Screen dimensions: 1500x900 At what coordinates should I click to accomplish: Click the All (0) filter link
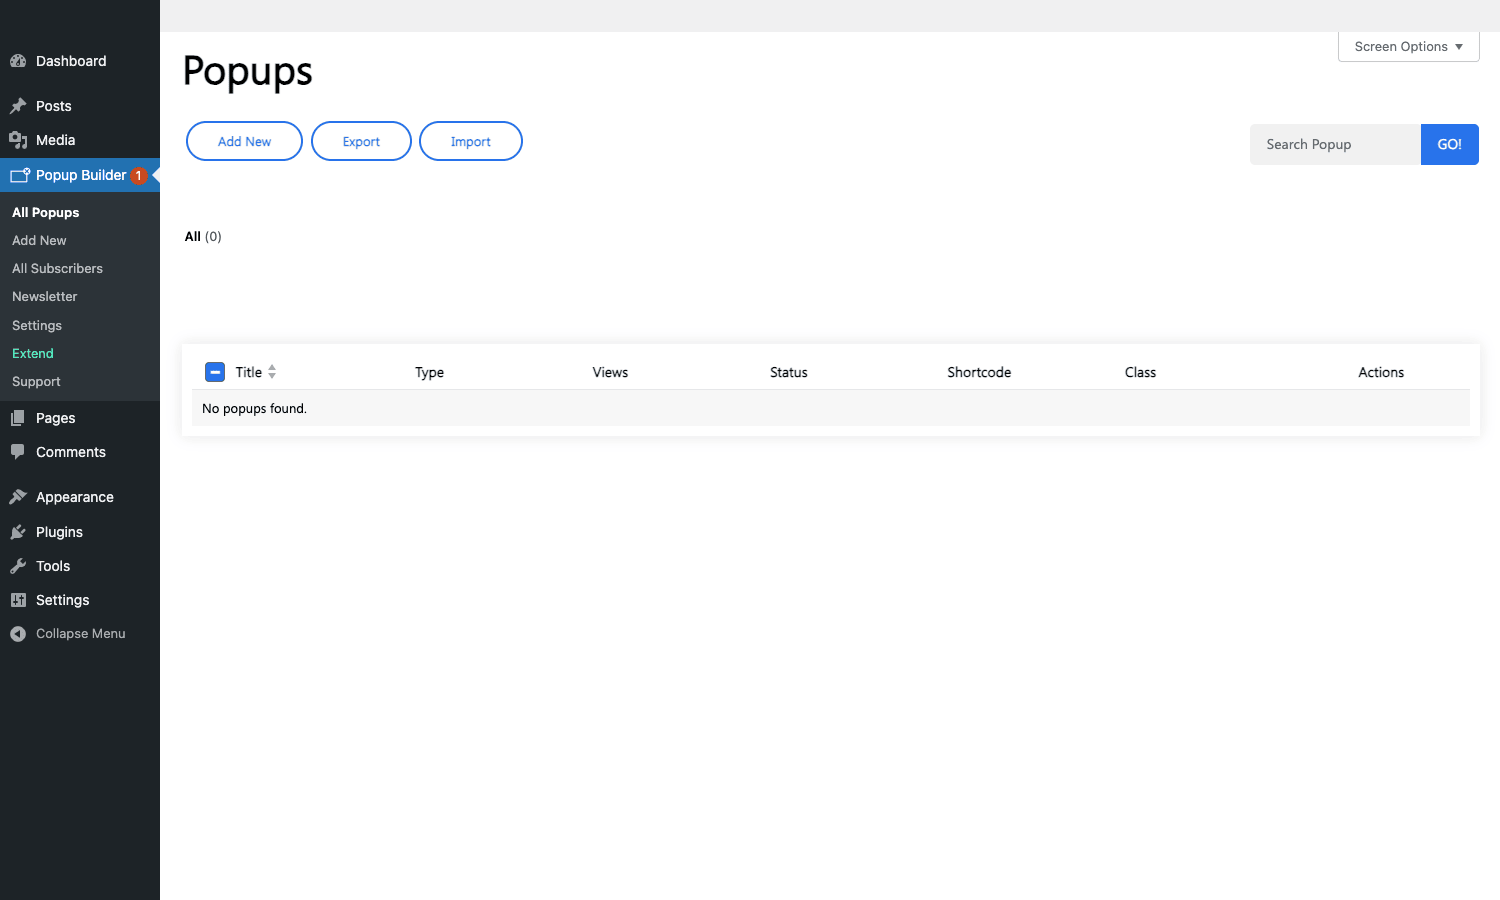tap(203, 236)
